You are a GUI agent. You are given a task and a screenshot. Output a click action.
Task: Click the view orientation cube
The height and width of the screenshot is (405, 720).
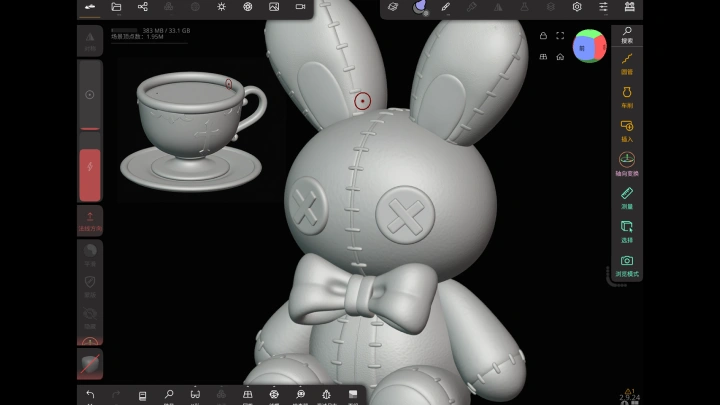[590, 46]
